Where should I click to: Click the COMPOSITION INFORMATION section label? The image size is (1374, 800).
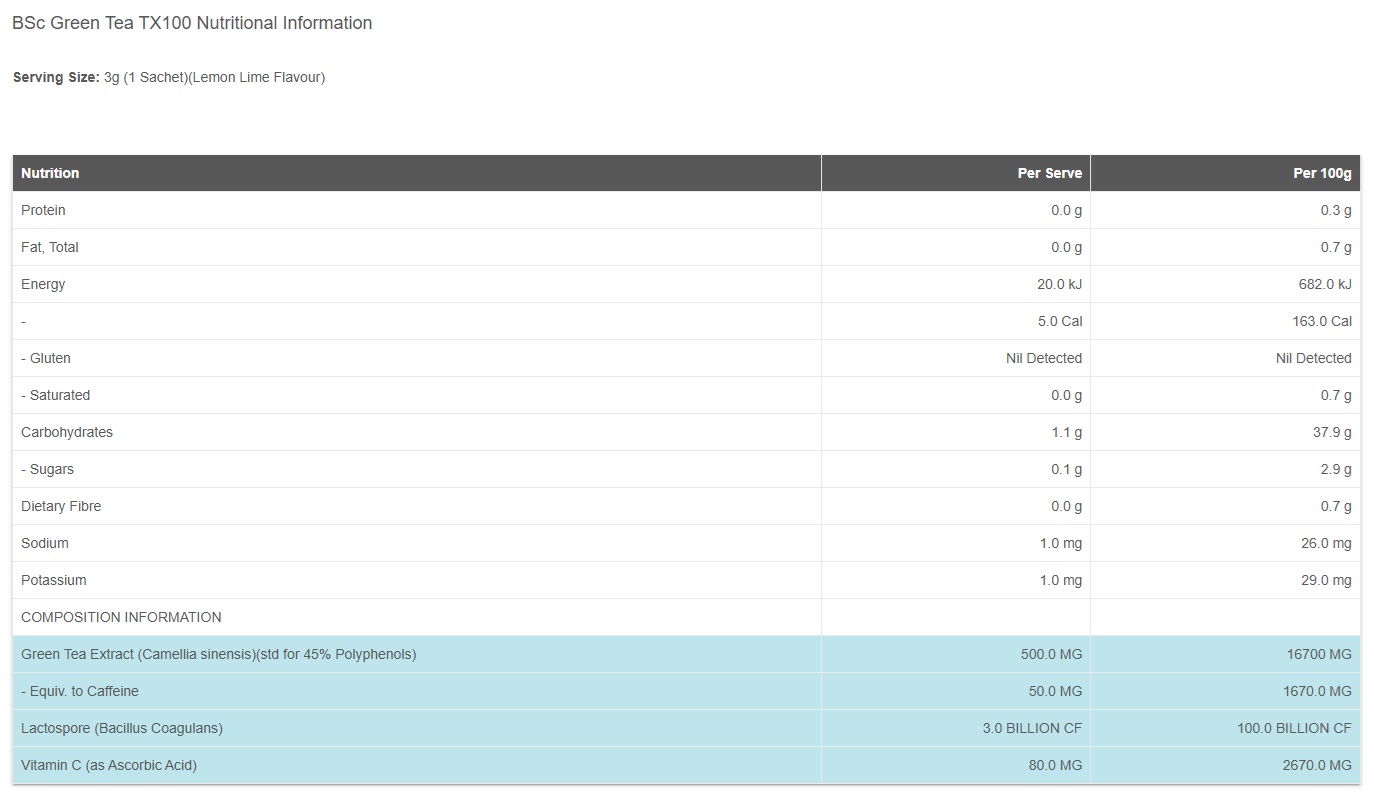121,617
